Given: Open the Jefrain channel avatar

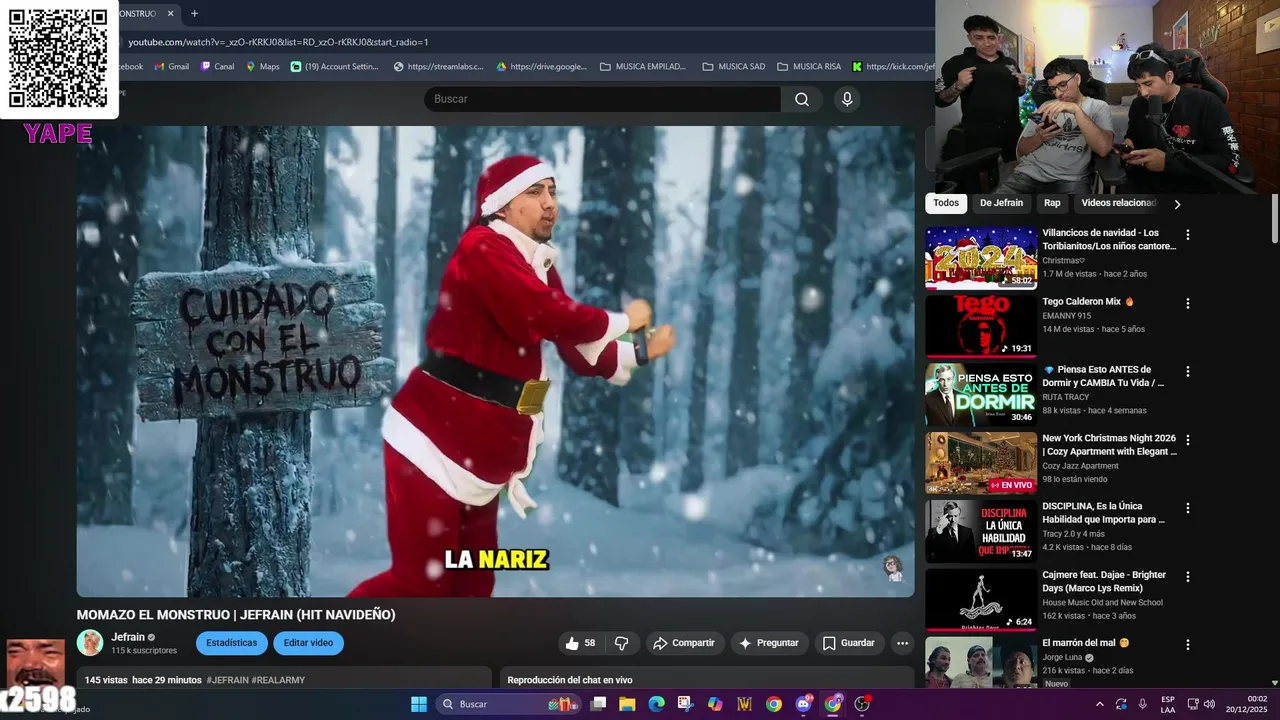Looking at the screenshot, I should tap(90, 643).
